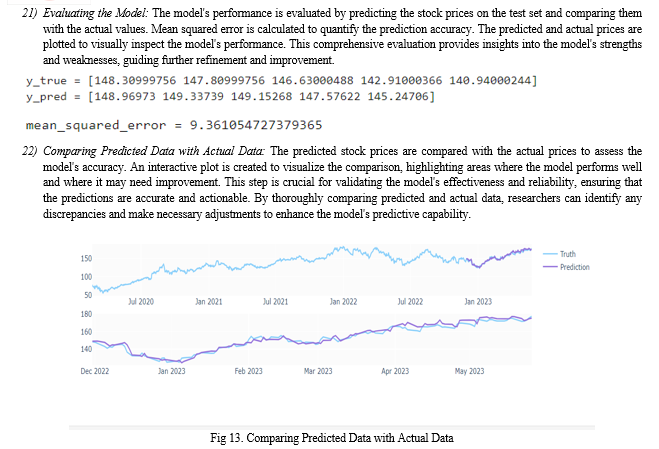Click the Apr 2023 range label
Viewport: 659px width, 449px height.
pos(394,371)
